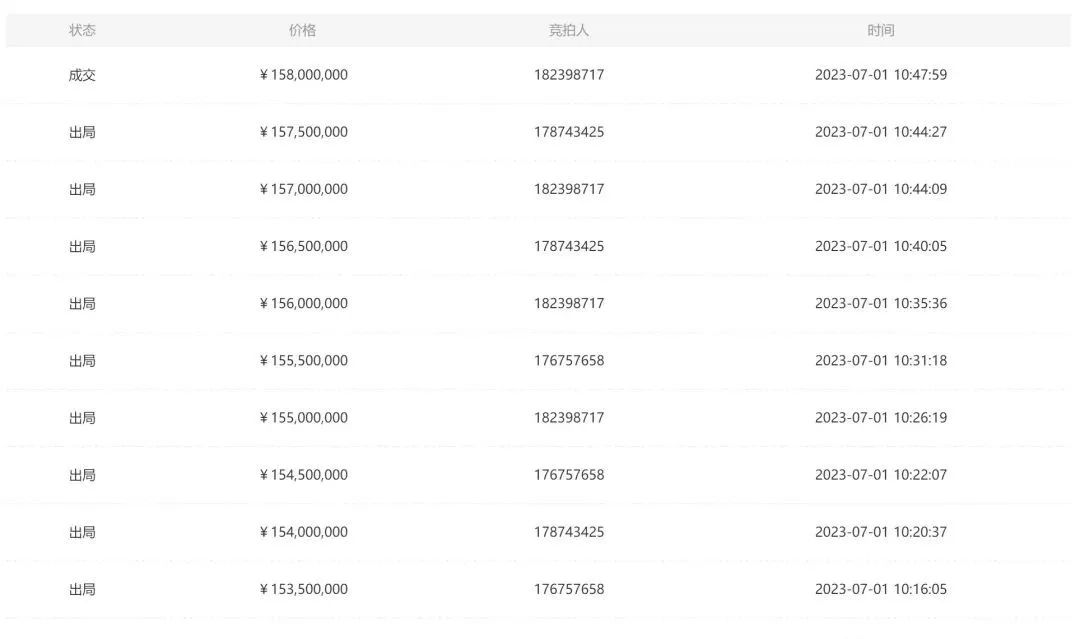
Task: Click the ¥157,500,000 bid price
Action: 303,132
